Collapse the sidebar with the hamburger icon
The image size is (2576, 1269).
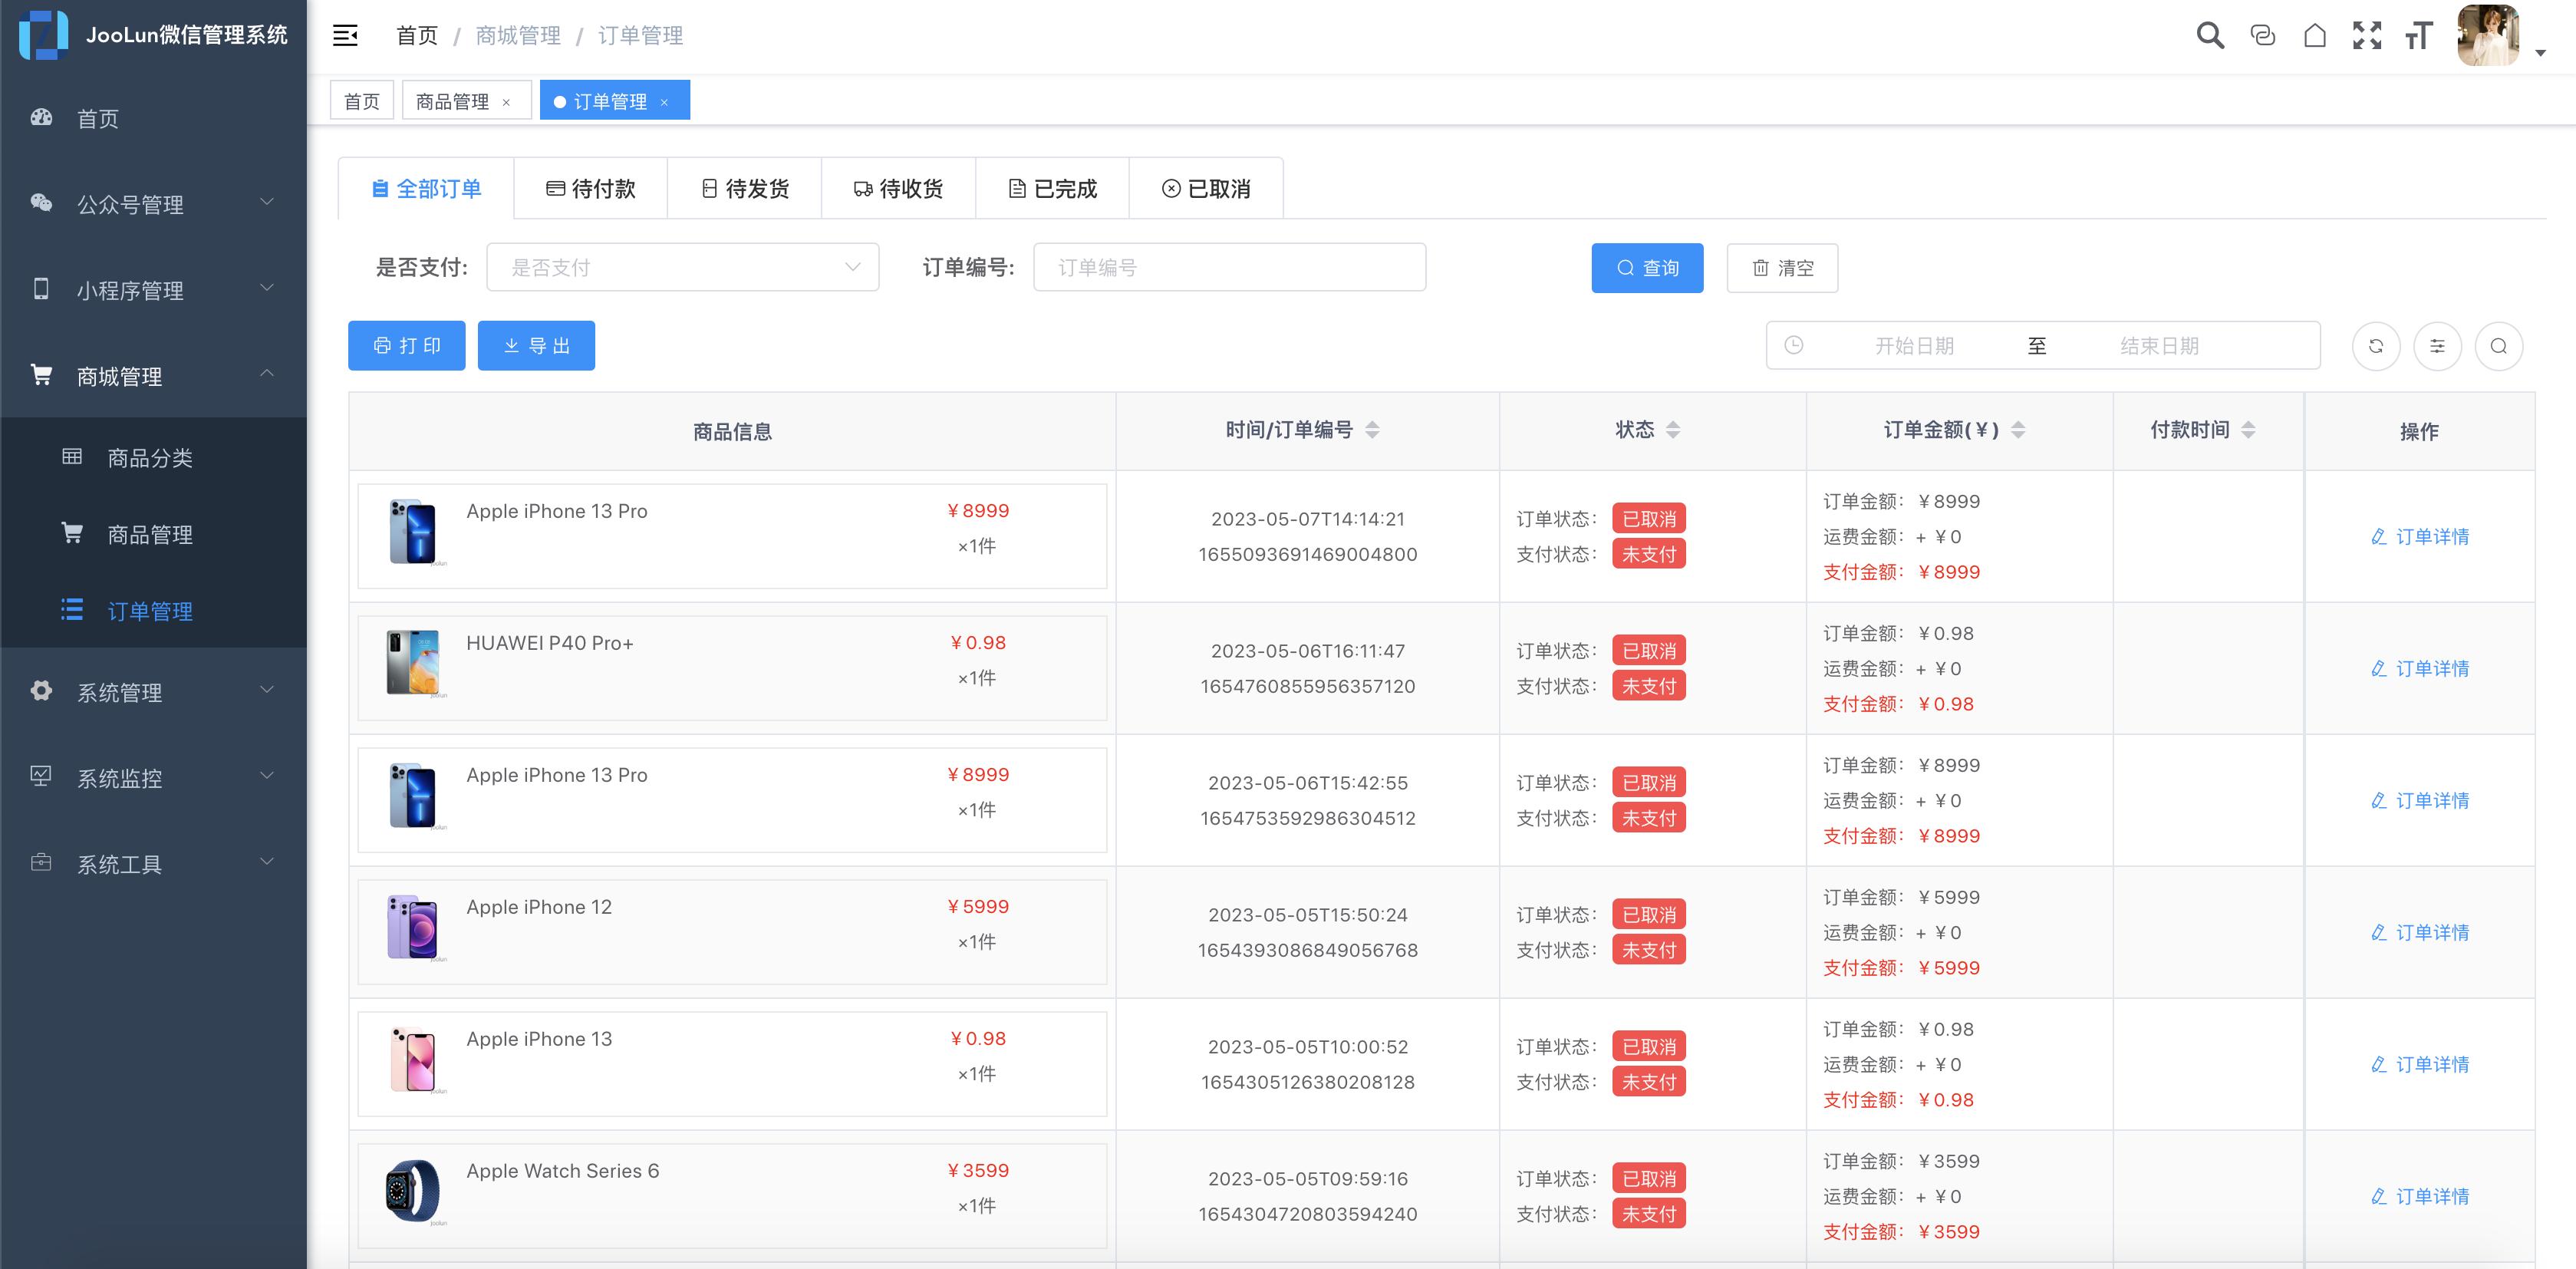[345, 35]
